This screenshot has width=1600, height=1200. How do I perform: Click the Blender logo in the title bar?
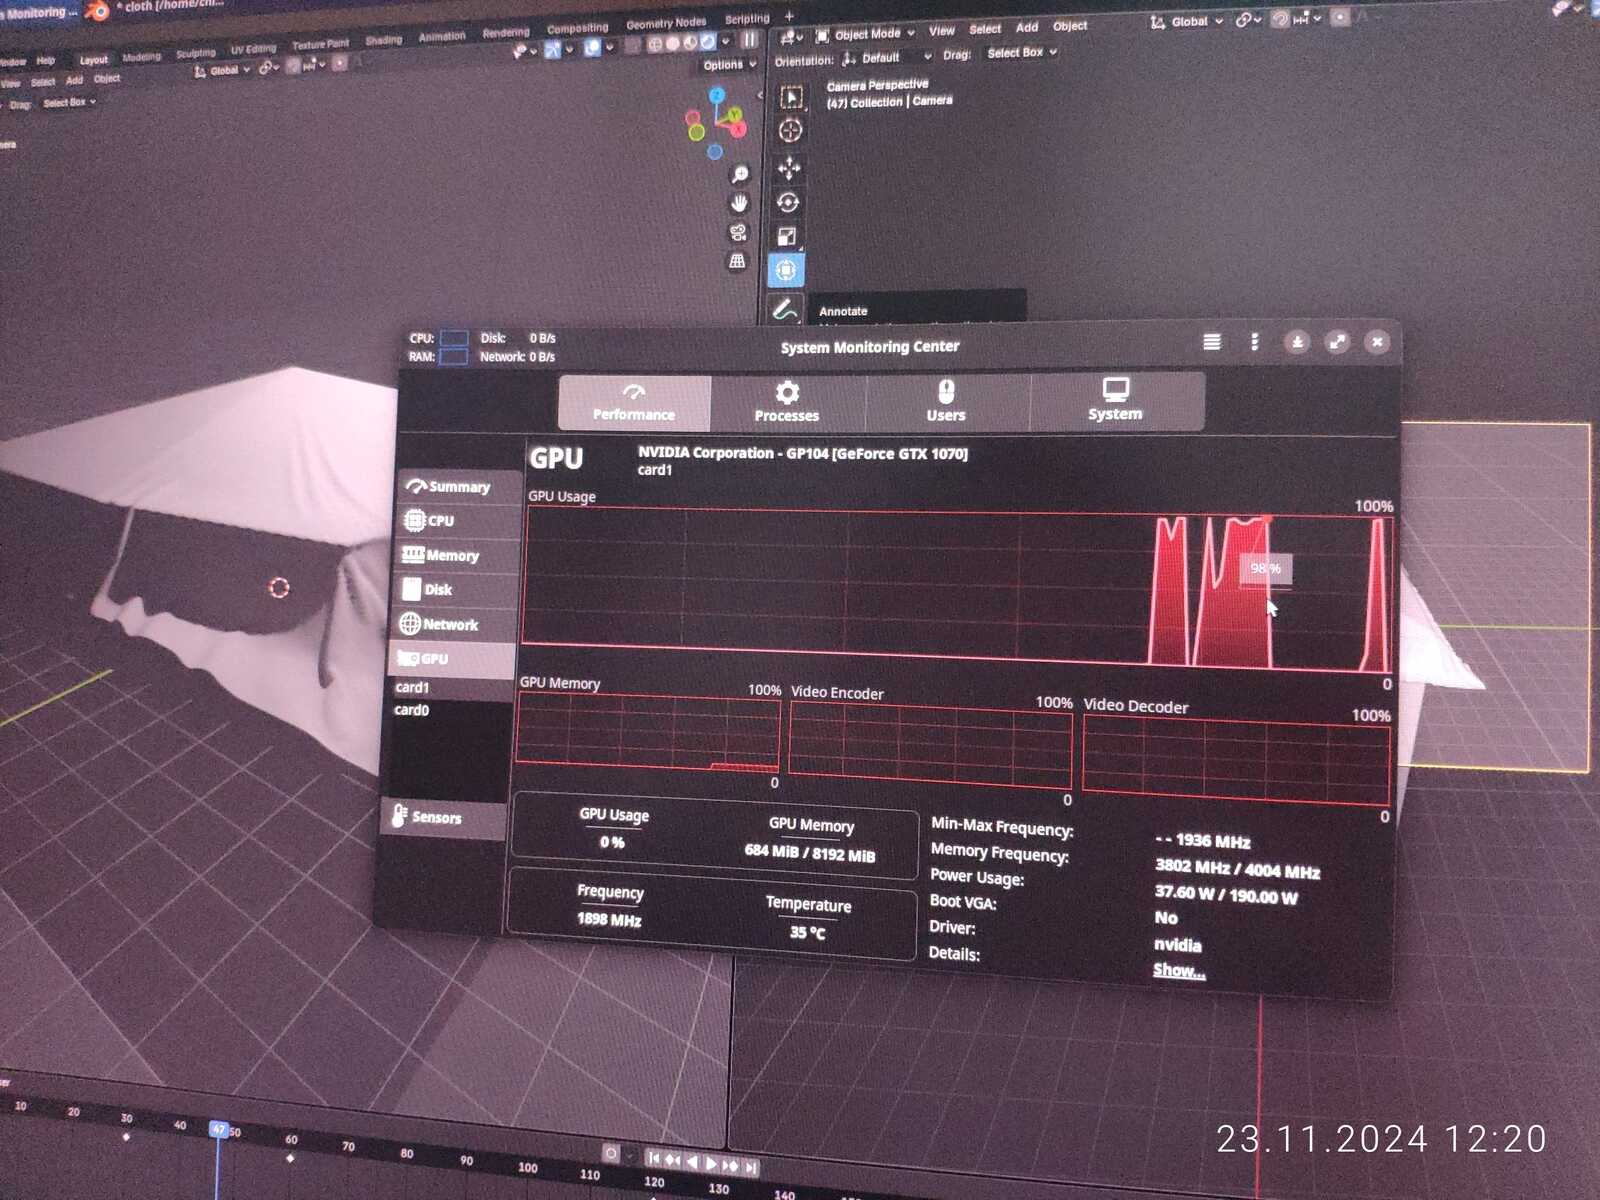[x=97, y=11]
